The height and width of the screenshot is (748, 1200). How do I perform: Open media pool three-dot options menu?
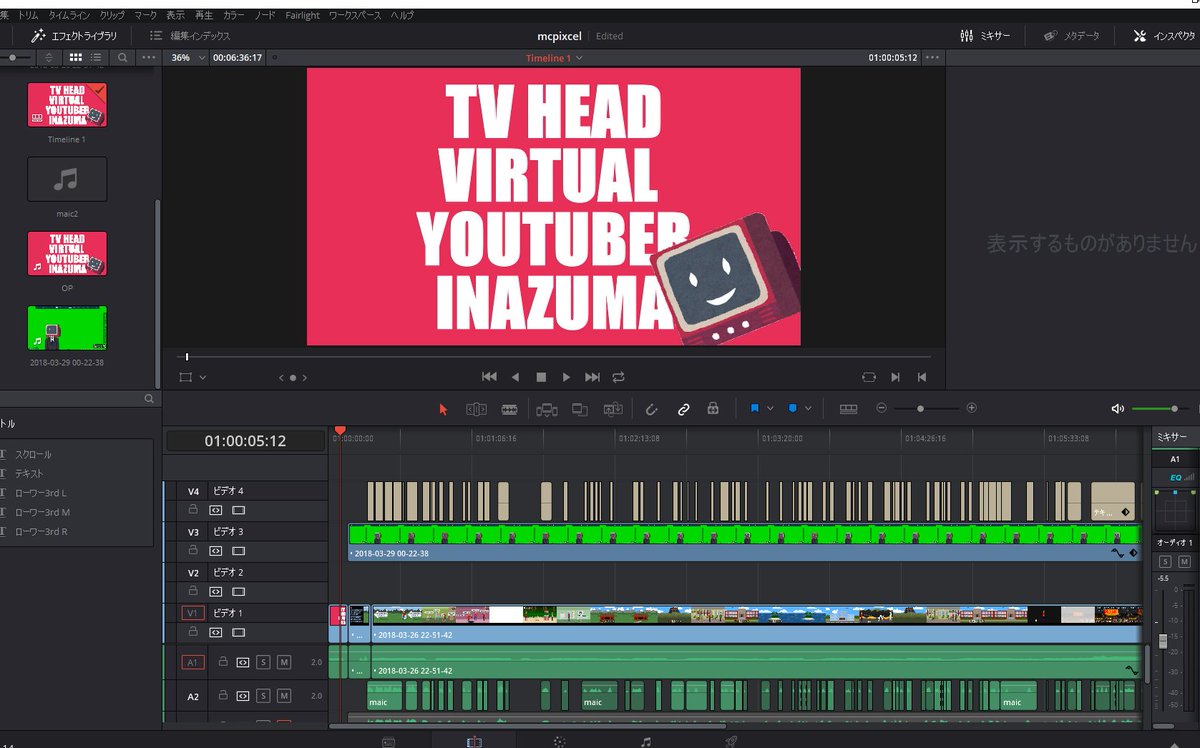[148, 57]
